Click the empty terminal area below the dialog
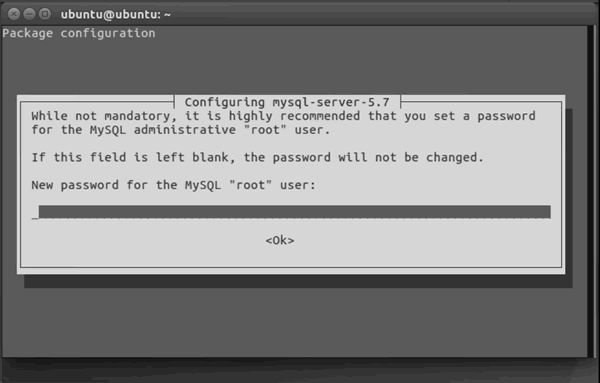The height and width of the screenshot is (383, 600). point(295,323)
